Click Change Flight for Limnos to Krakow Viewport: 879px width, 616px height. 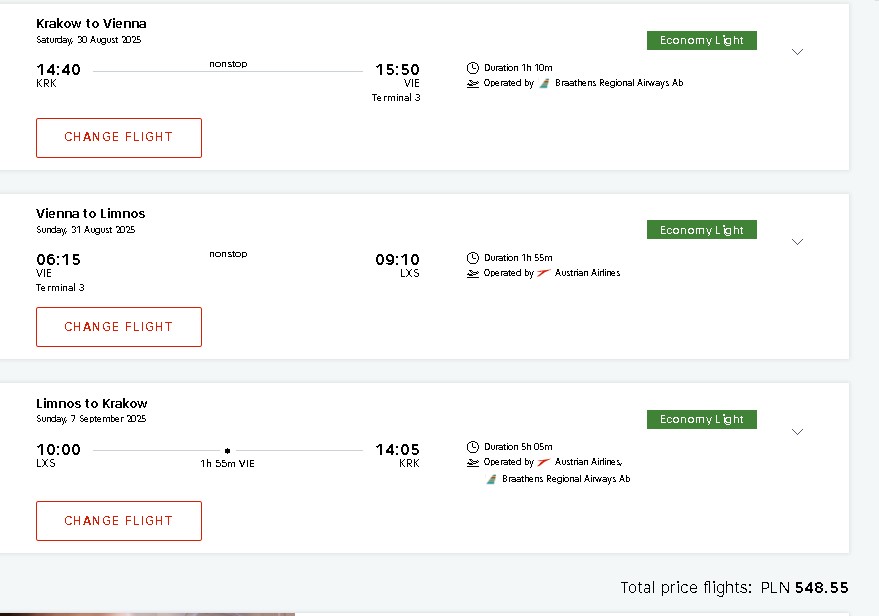119,521
